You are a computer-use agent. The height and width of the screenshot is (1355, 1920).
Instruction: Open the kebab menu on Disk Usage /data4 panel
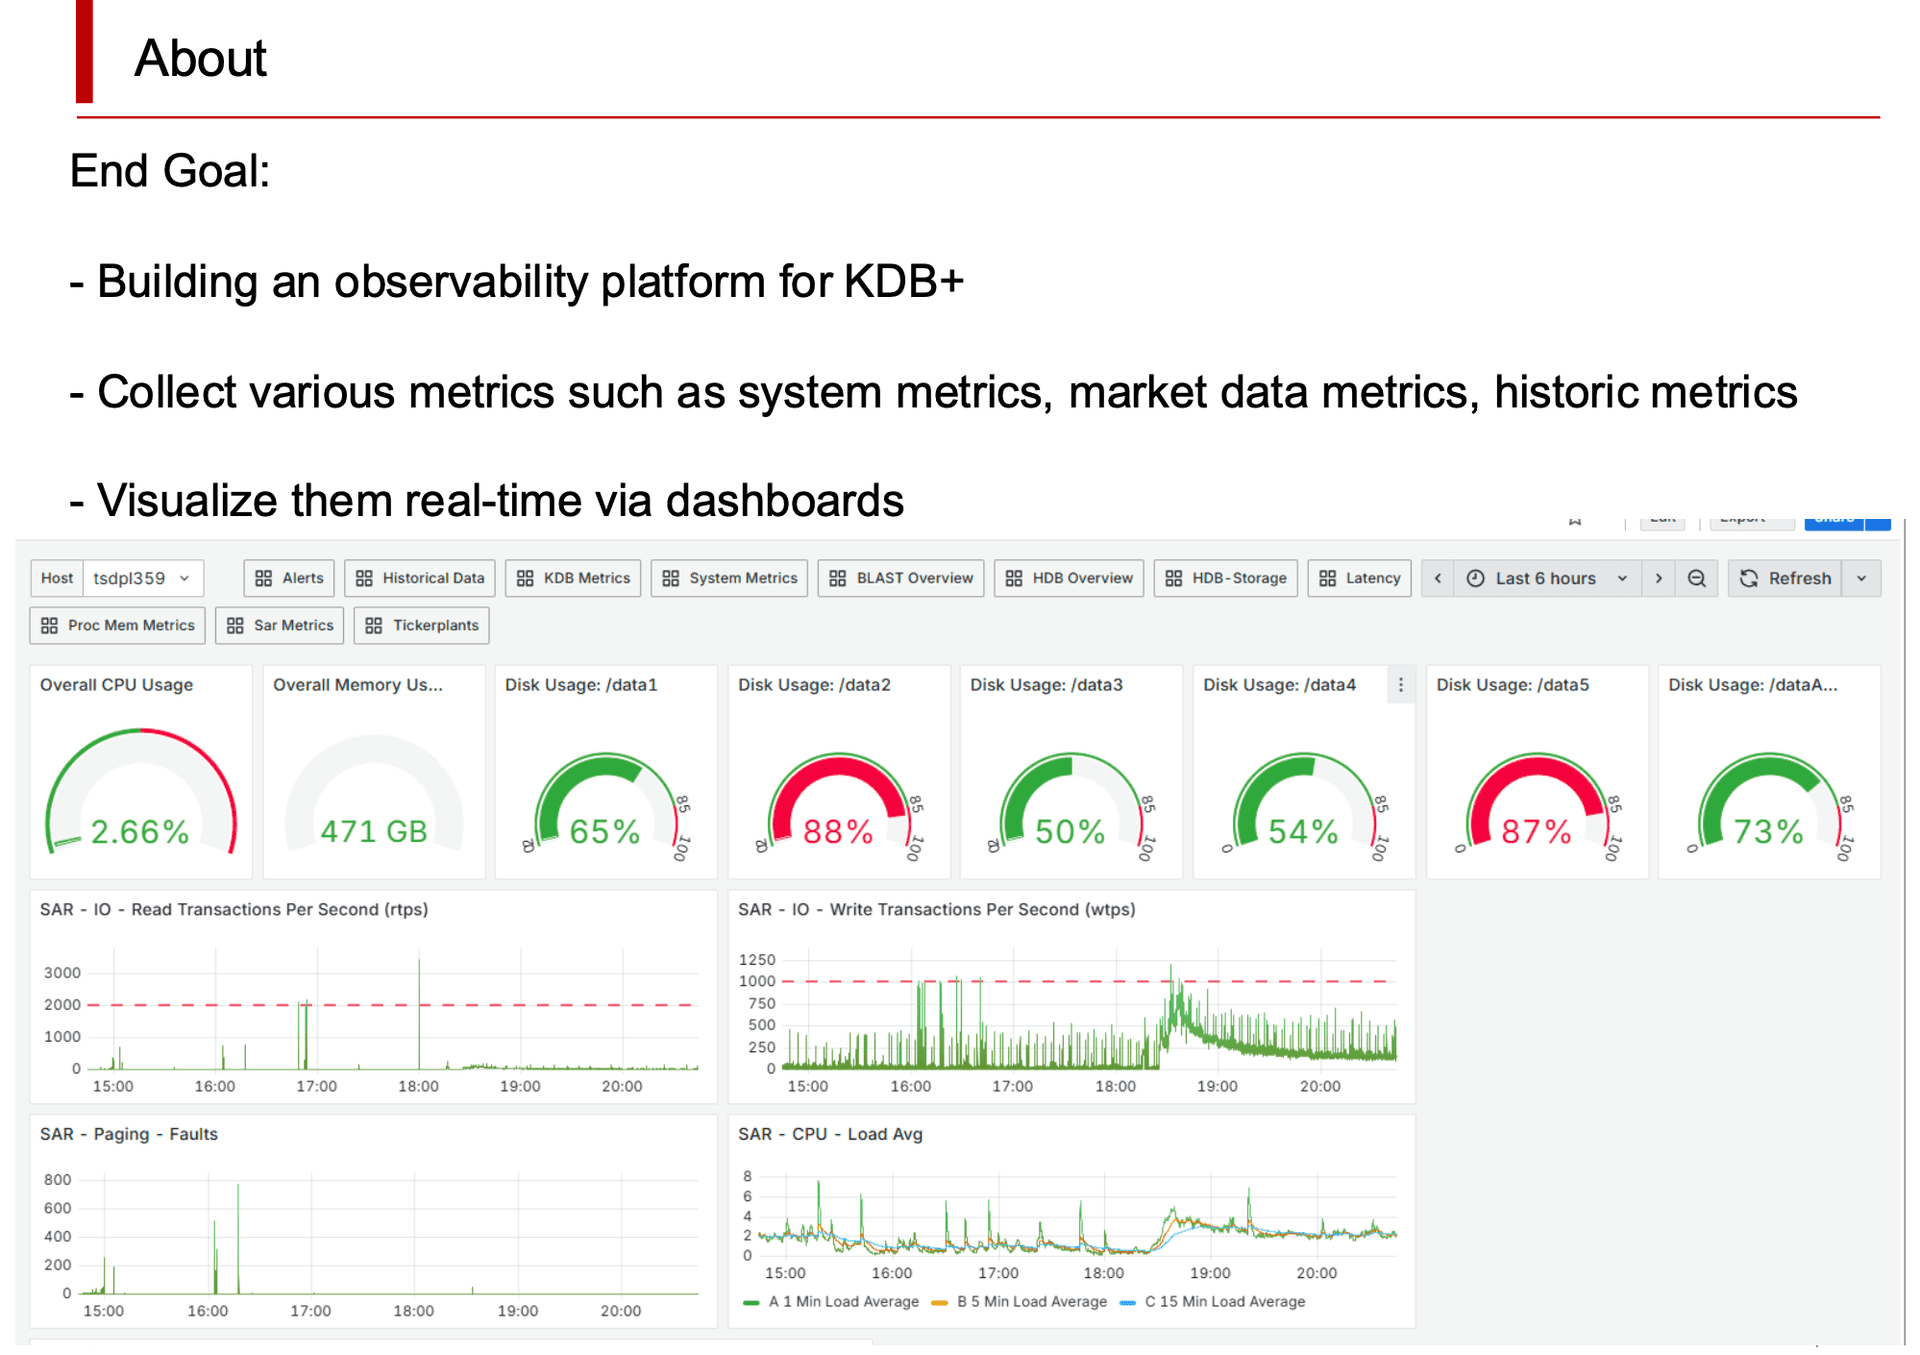[x=1401, y=685]
